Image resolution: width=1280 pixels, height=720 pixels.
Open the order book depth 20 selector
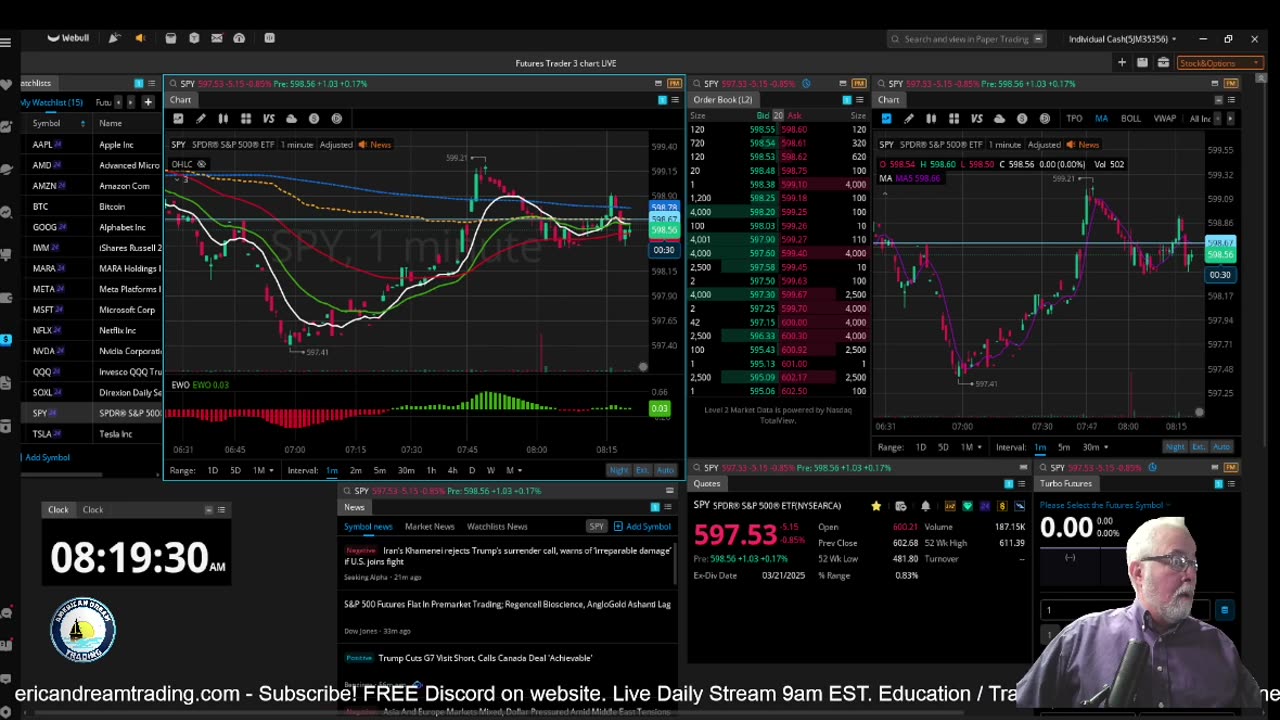click(x=778, y=115)
